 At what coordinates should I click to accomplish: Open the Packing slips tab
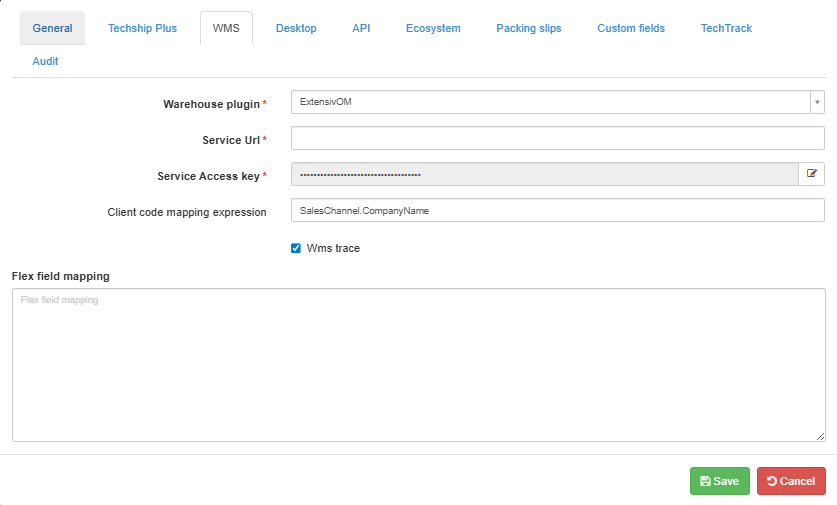coord(528,28)
